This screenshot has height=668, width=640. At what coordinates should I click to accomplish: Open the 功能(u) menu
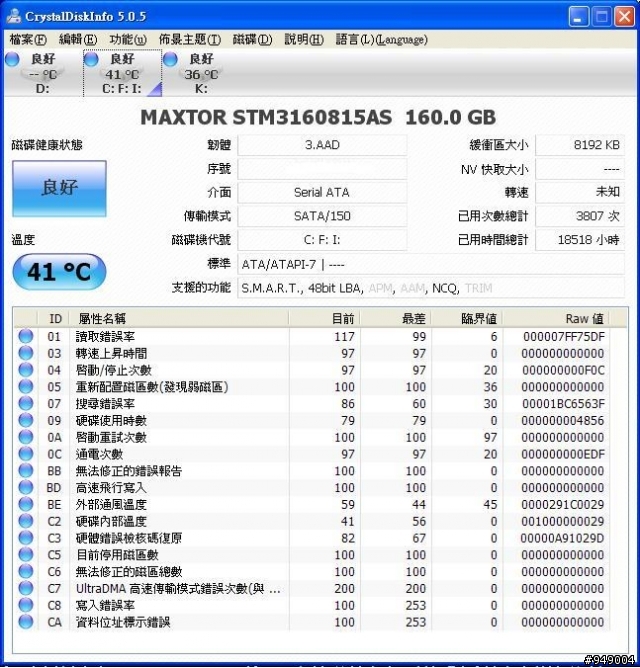(x=128, y=40)
